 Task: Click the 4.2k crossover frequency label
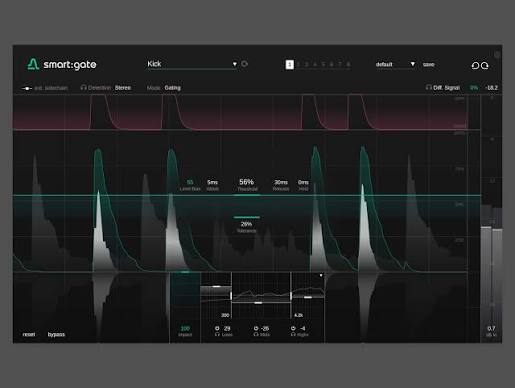pos(298,315)
